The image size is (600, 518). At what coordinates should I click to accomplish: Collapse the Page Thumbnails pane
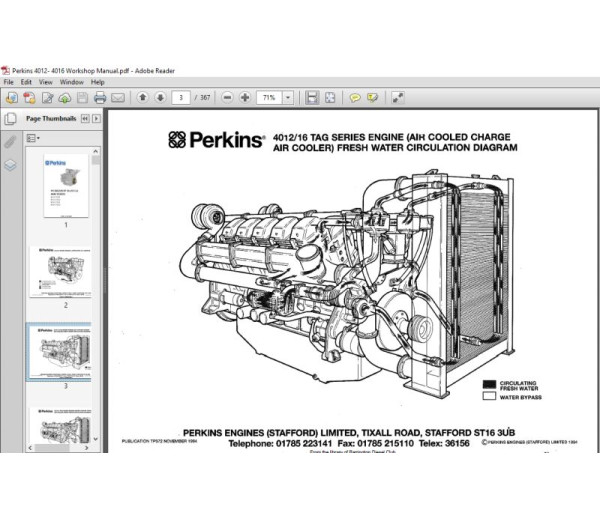pos(97,118)
